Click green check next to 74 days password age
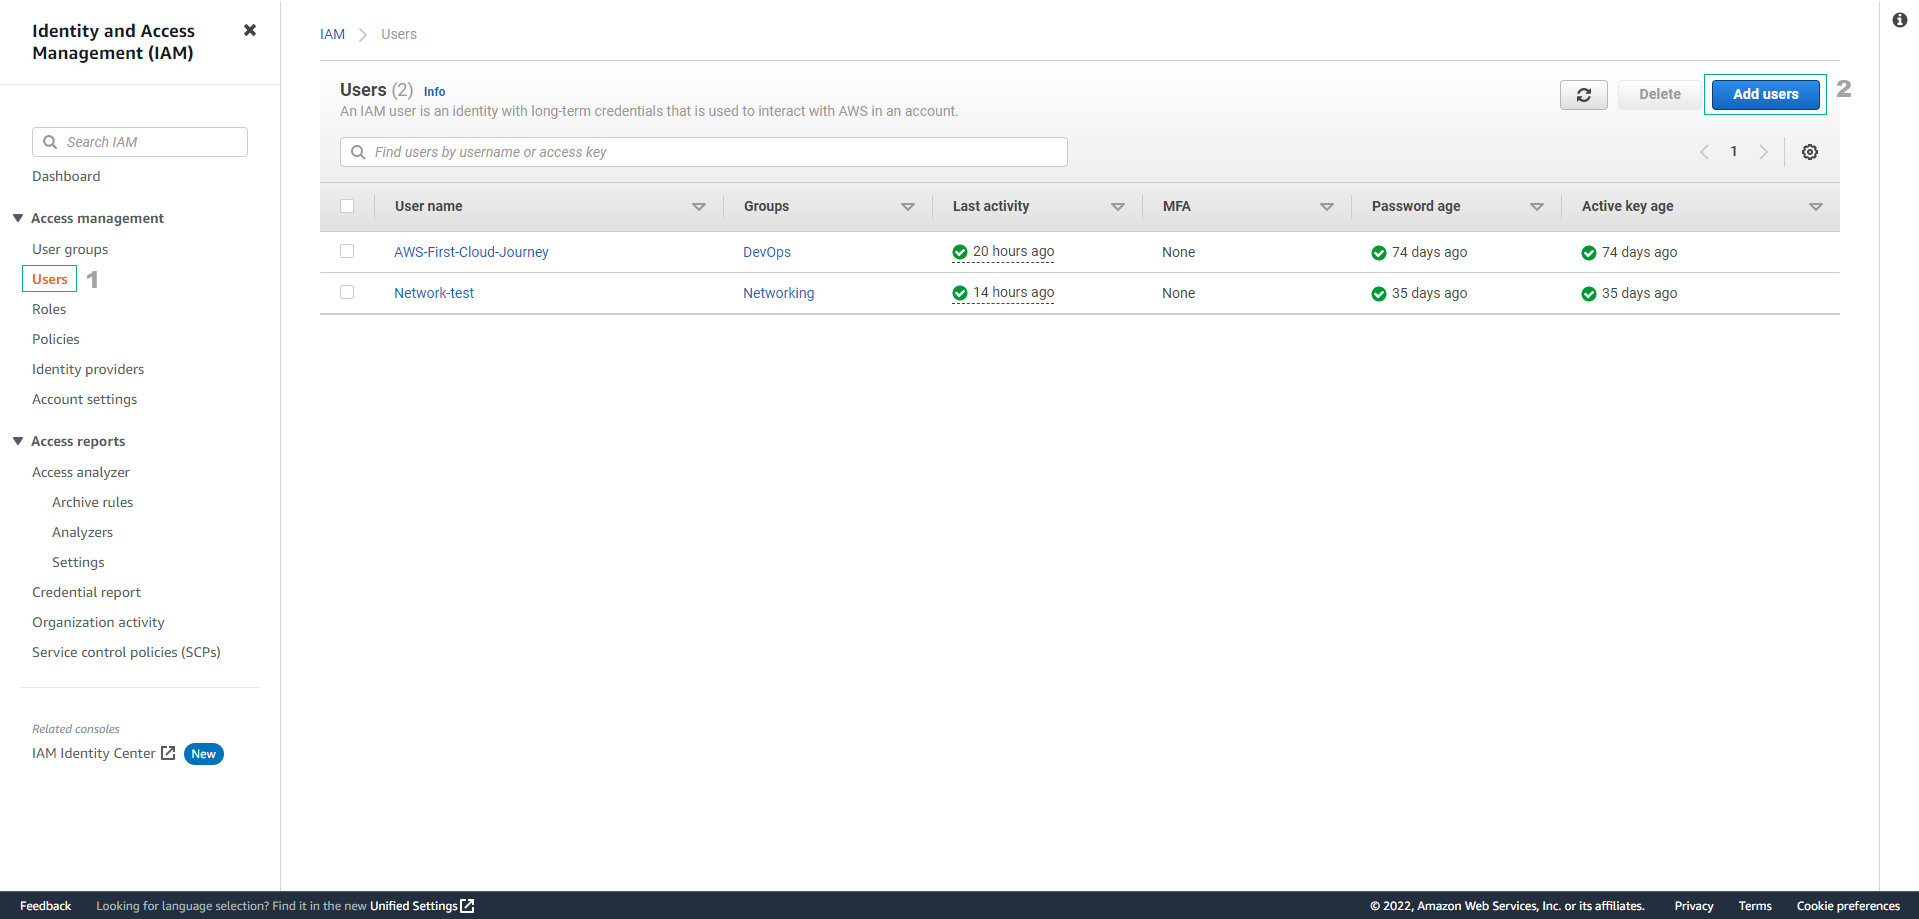The height and width of the screenshot is (919, 1919). 1379,253
